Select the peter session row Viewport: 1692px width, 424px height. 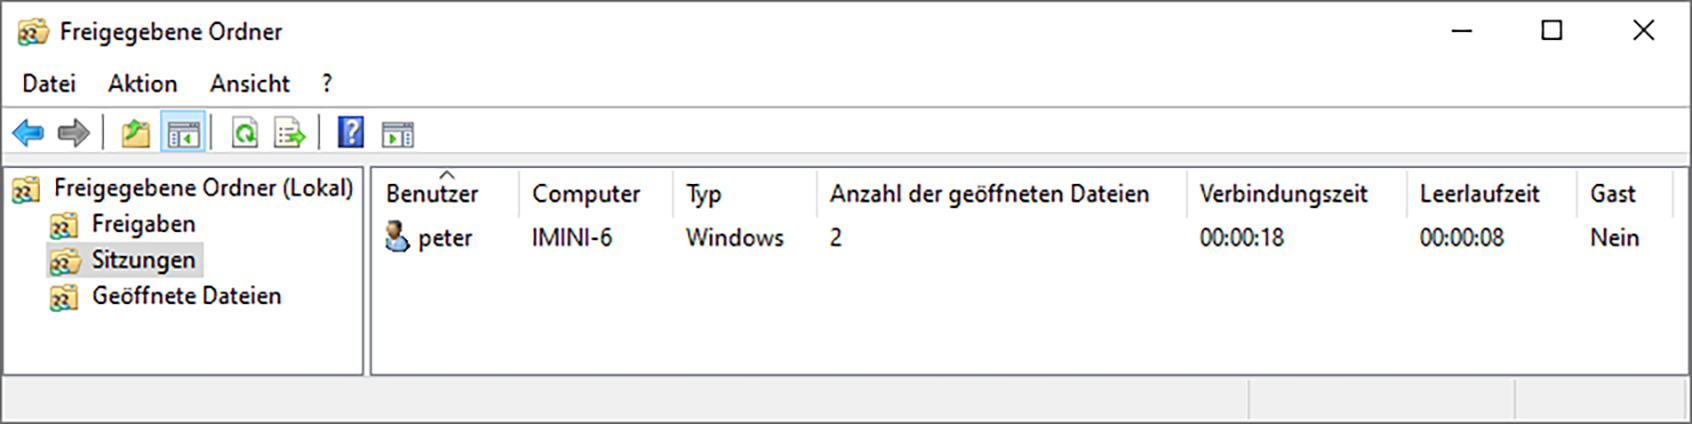[x=444, y=238]
